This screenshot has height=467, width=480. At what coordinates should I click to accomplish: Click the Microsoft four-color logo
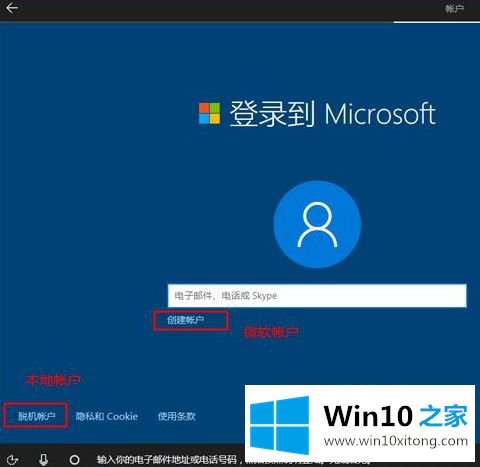point(209,113)
